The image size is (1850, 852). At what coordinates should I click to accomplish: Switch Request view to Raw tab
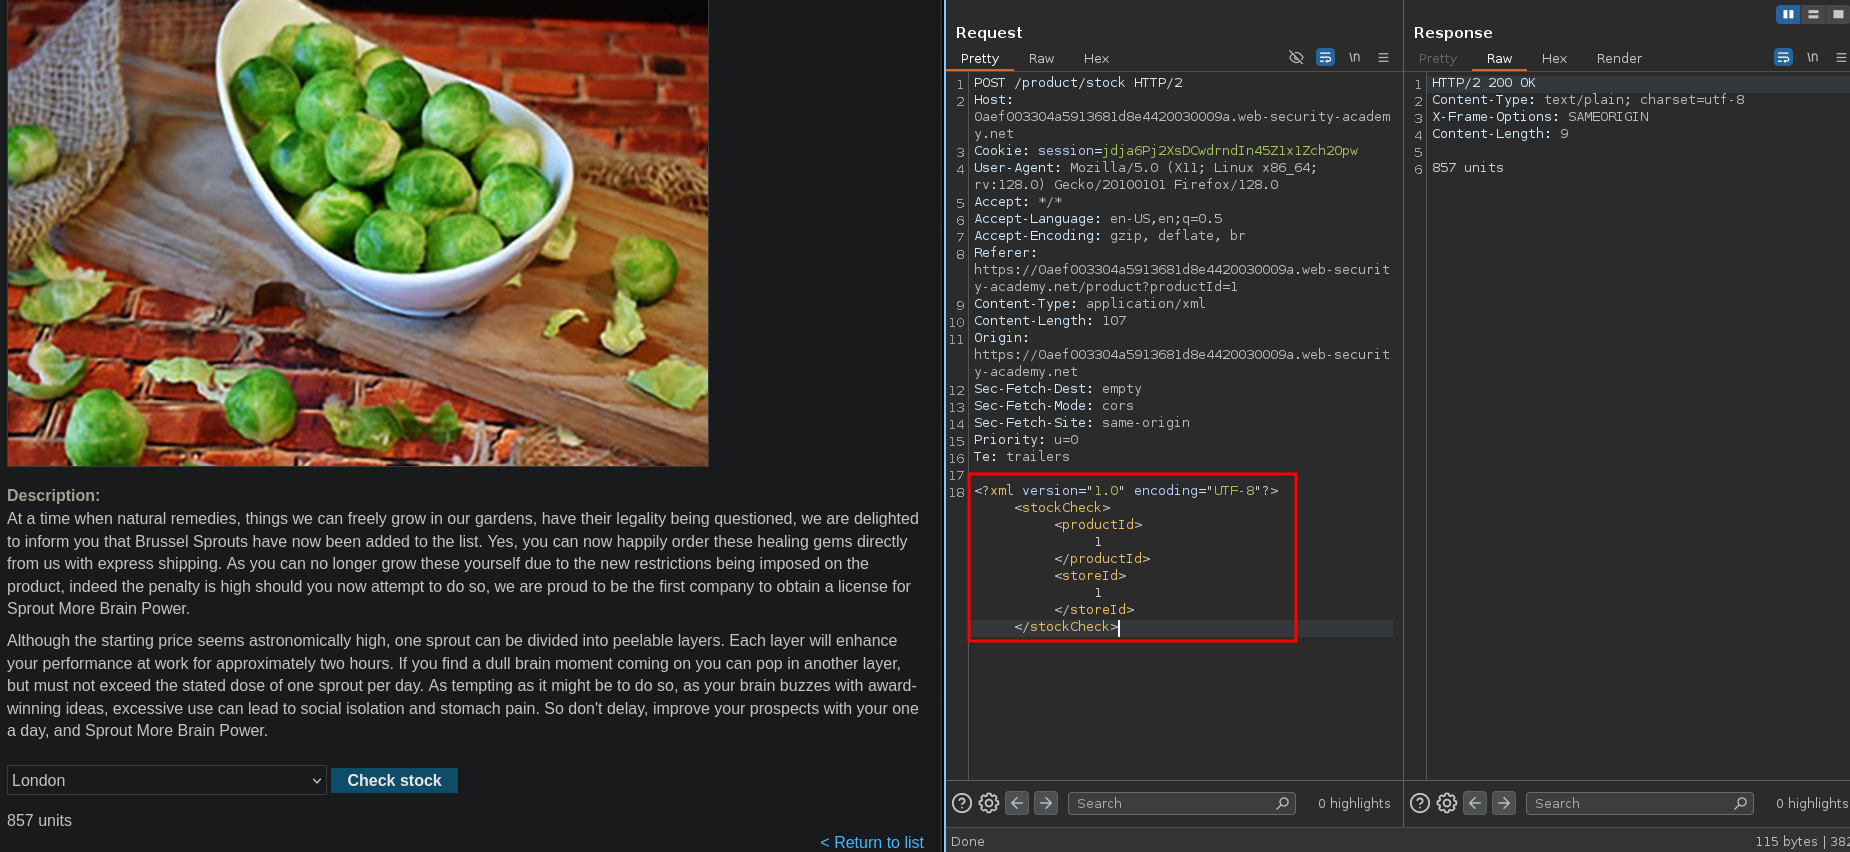pyautogui.click(x=1041, y=59)
